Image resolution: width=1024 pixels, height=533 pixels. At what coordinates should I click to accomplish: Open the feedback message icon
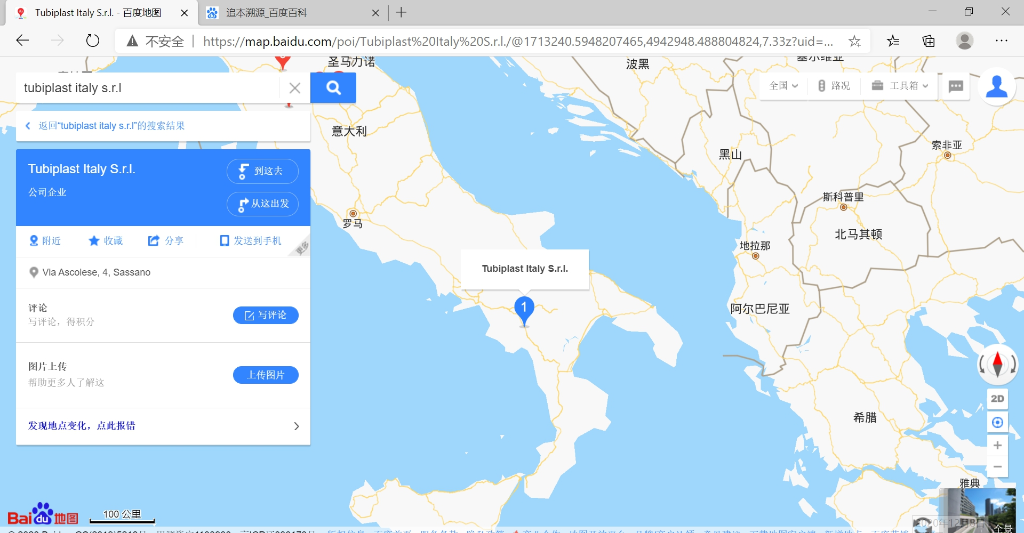click(x=955, y=86)
